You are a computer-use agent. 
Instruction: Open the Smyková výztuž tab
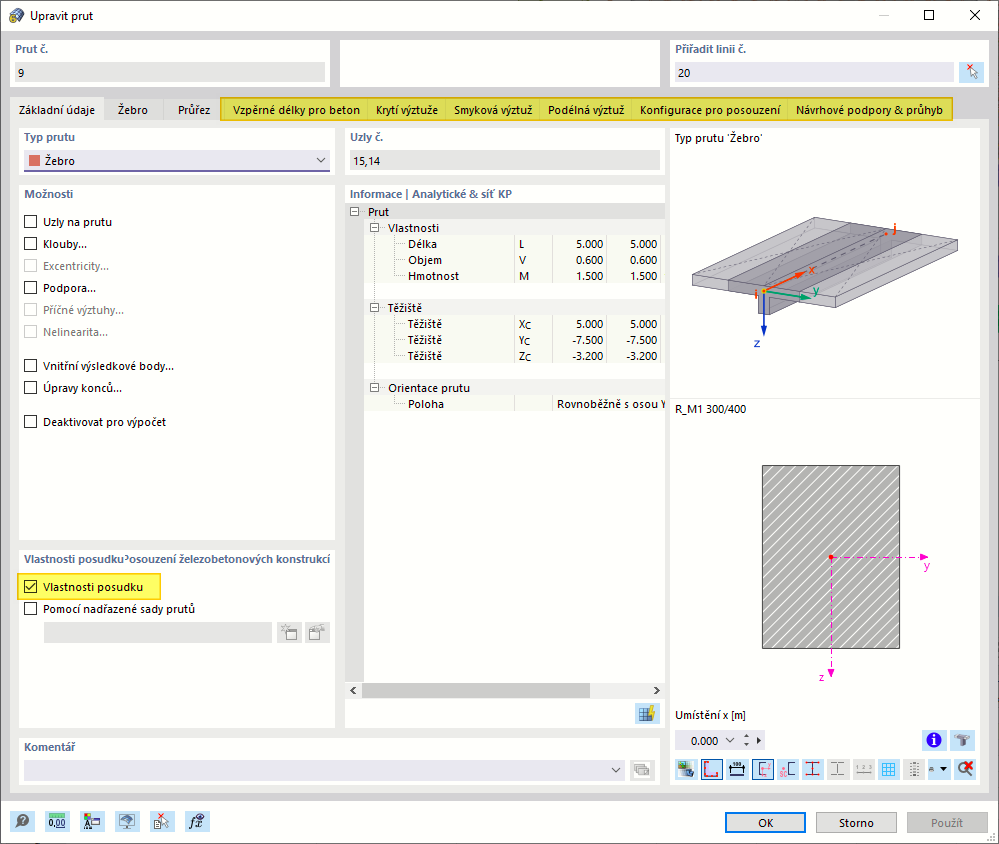coord(492,110)
